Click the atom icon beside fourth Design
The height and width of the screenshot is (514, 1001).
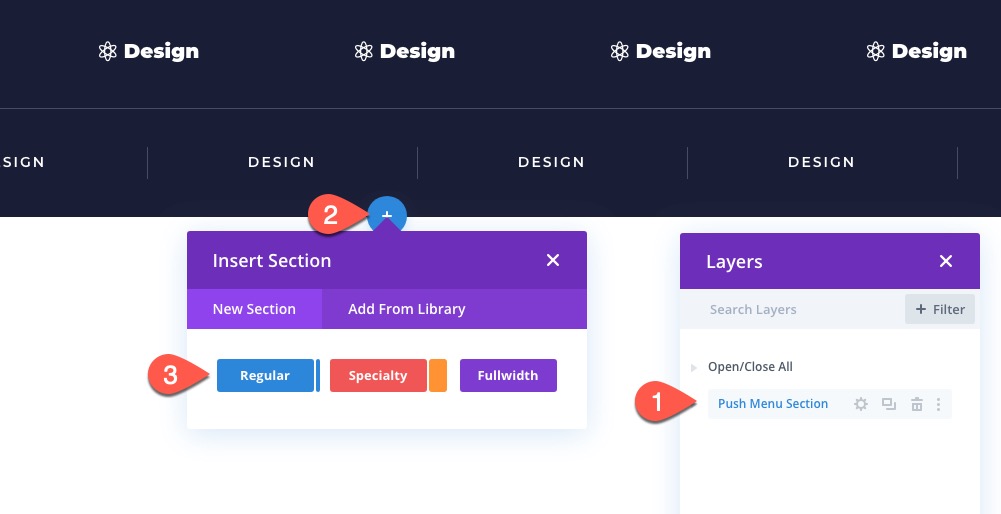click(x=876, y=51)
